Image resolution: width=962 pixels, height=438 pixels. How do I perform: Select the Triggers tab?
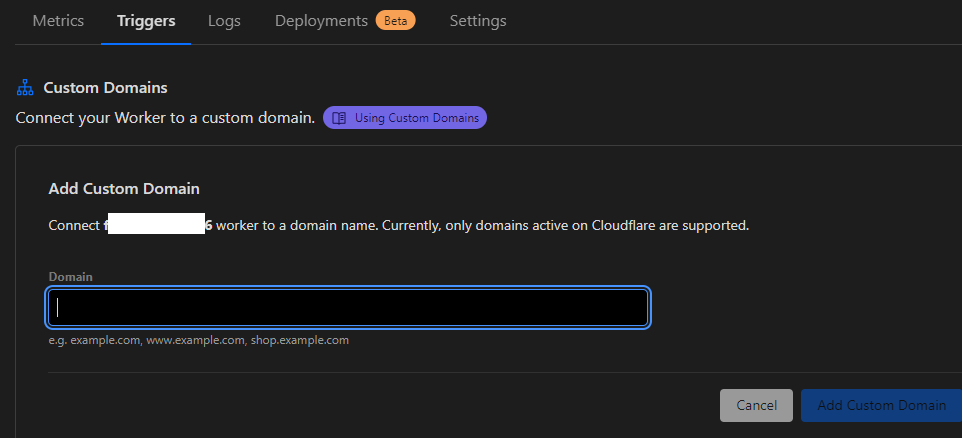[146, 20]
